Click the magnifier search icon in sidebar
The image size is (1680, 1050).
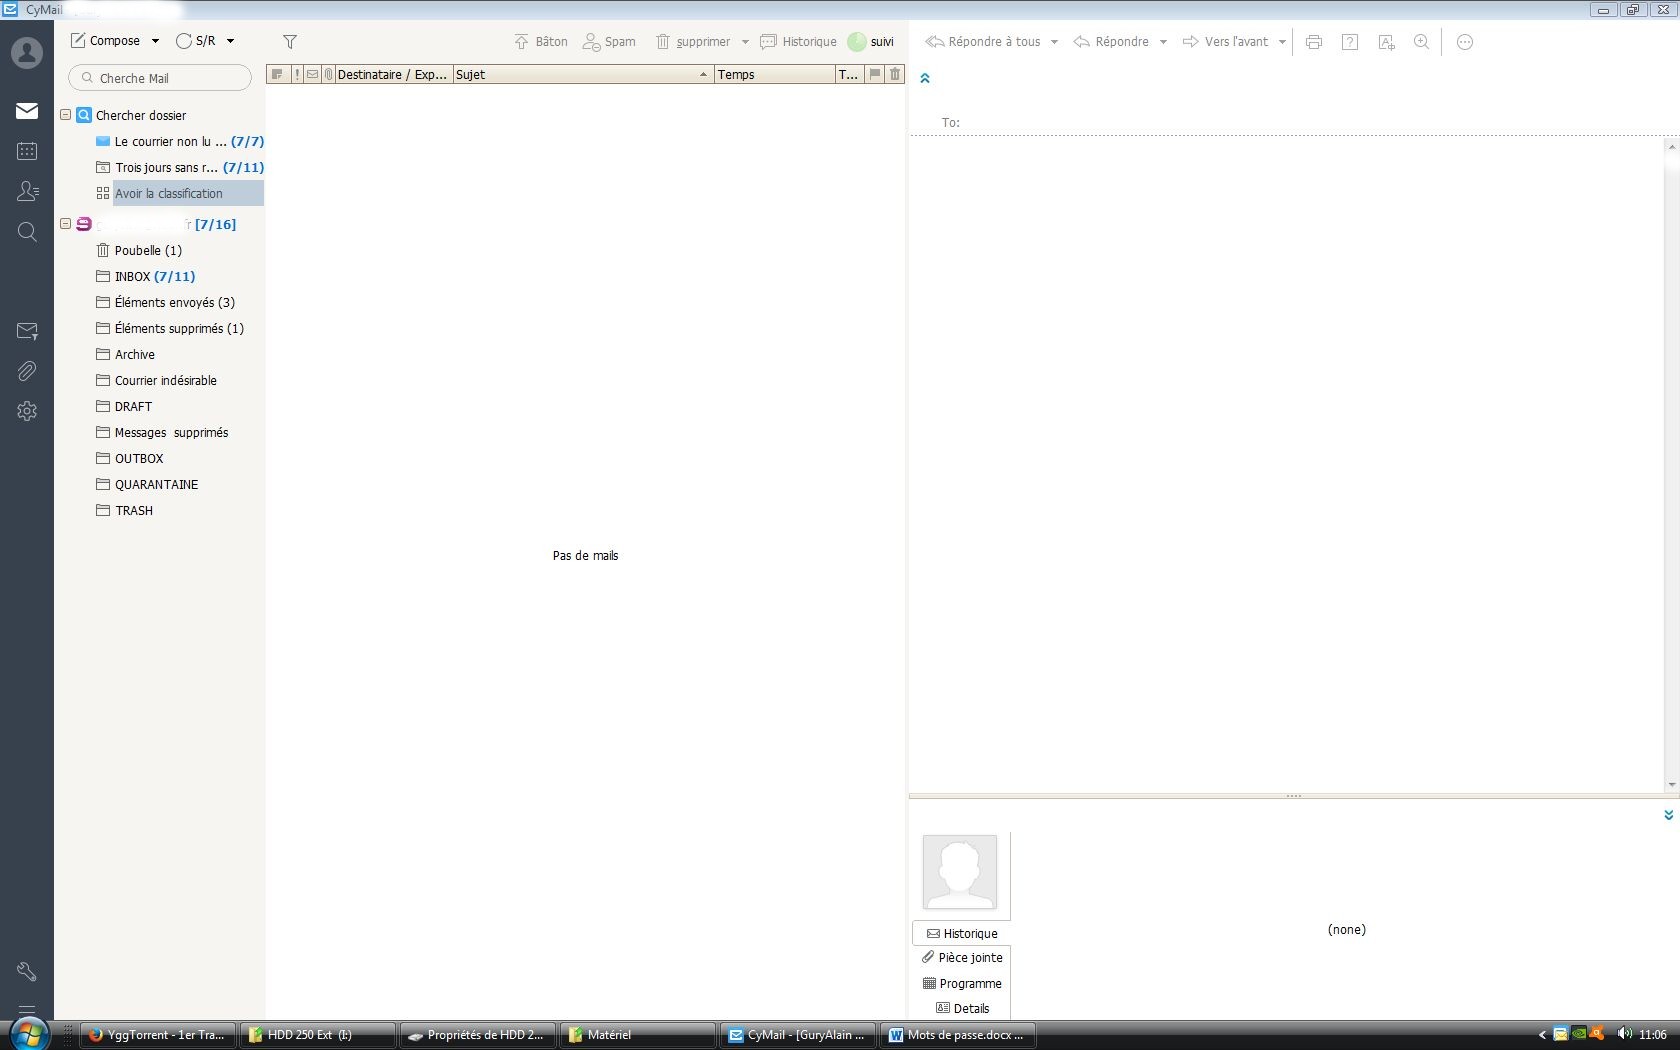(x=27, y=232)
